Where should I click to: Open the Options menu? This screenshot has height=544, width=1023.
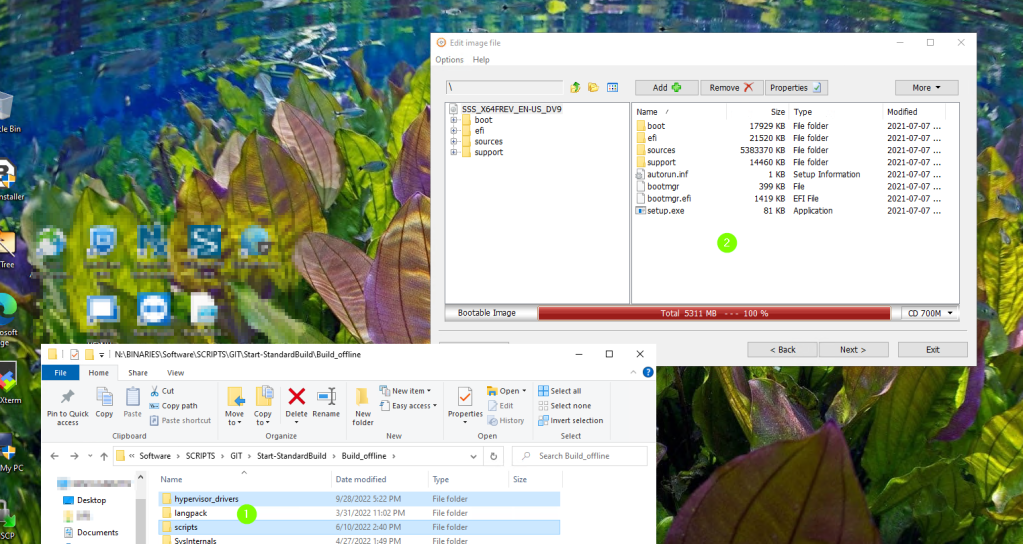point(449,60)
